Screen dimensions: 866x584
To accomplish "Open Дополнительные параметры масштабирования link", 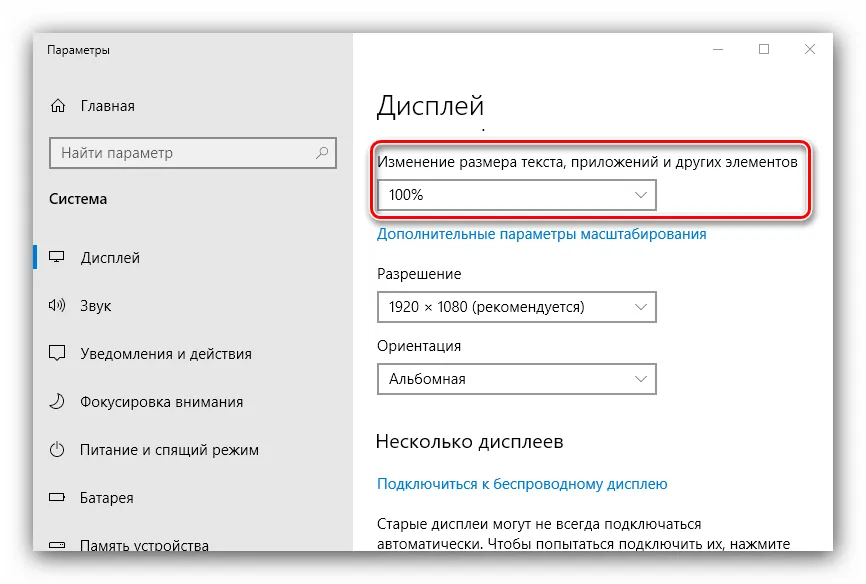I will coord(541,234).
